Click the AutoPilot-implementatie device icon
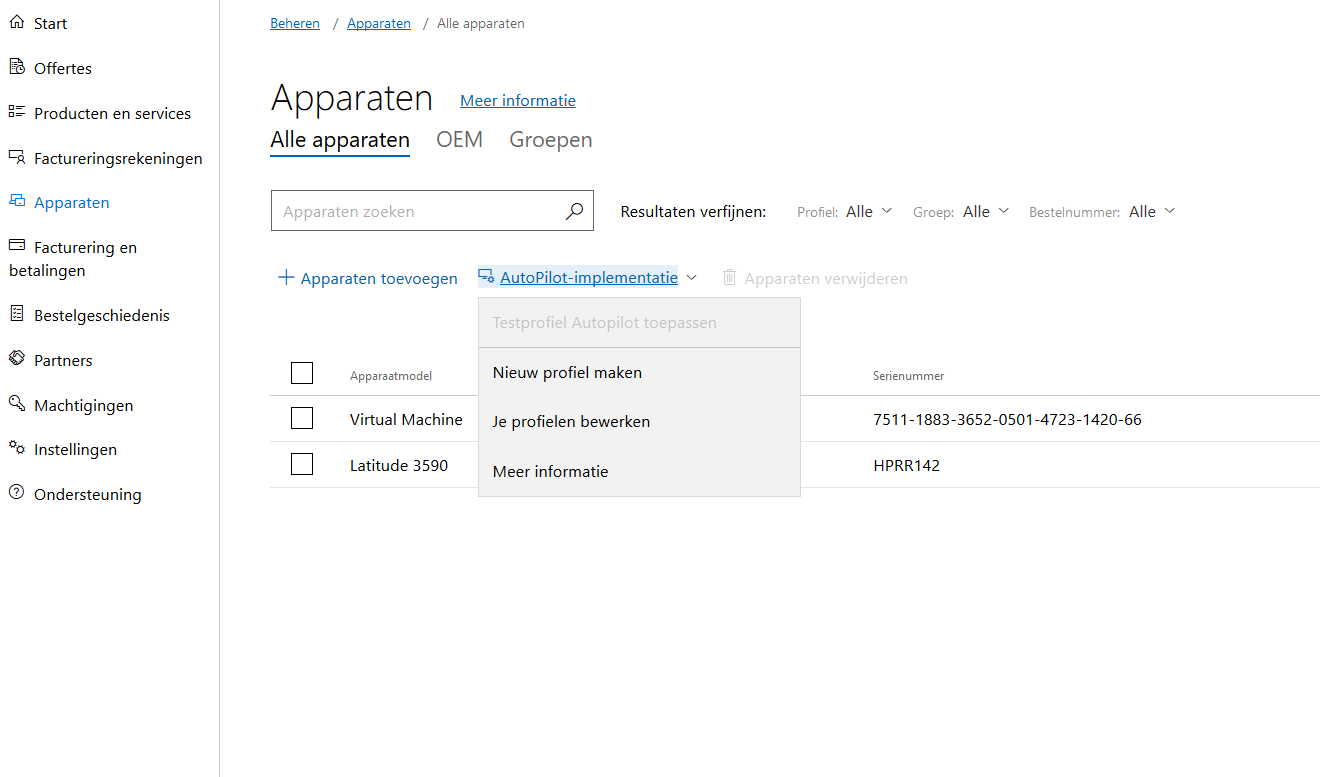1320x777 pixels. [487, 277]
